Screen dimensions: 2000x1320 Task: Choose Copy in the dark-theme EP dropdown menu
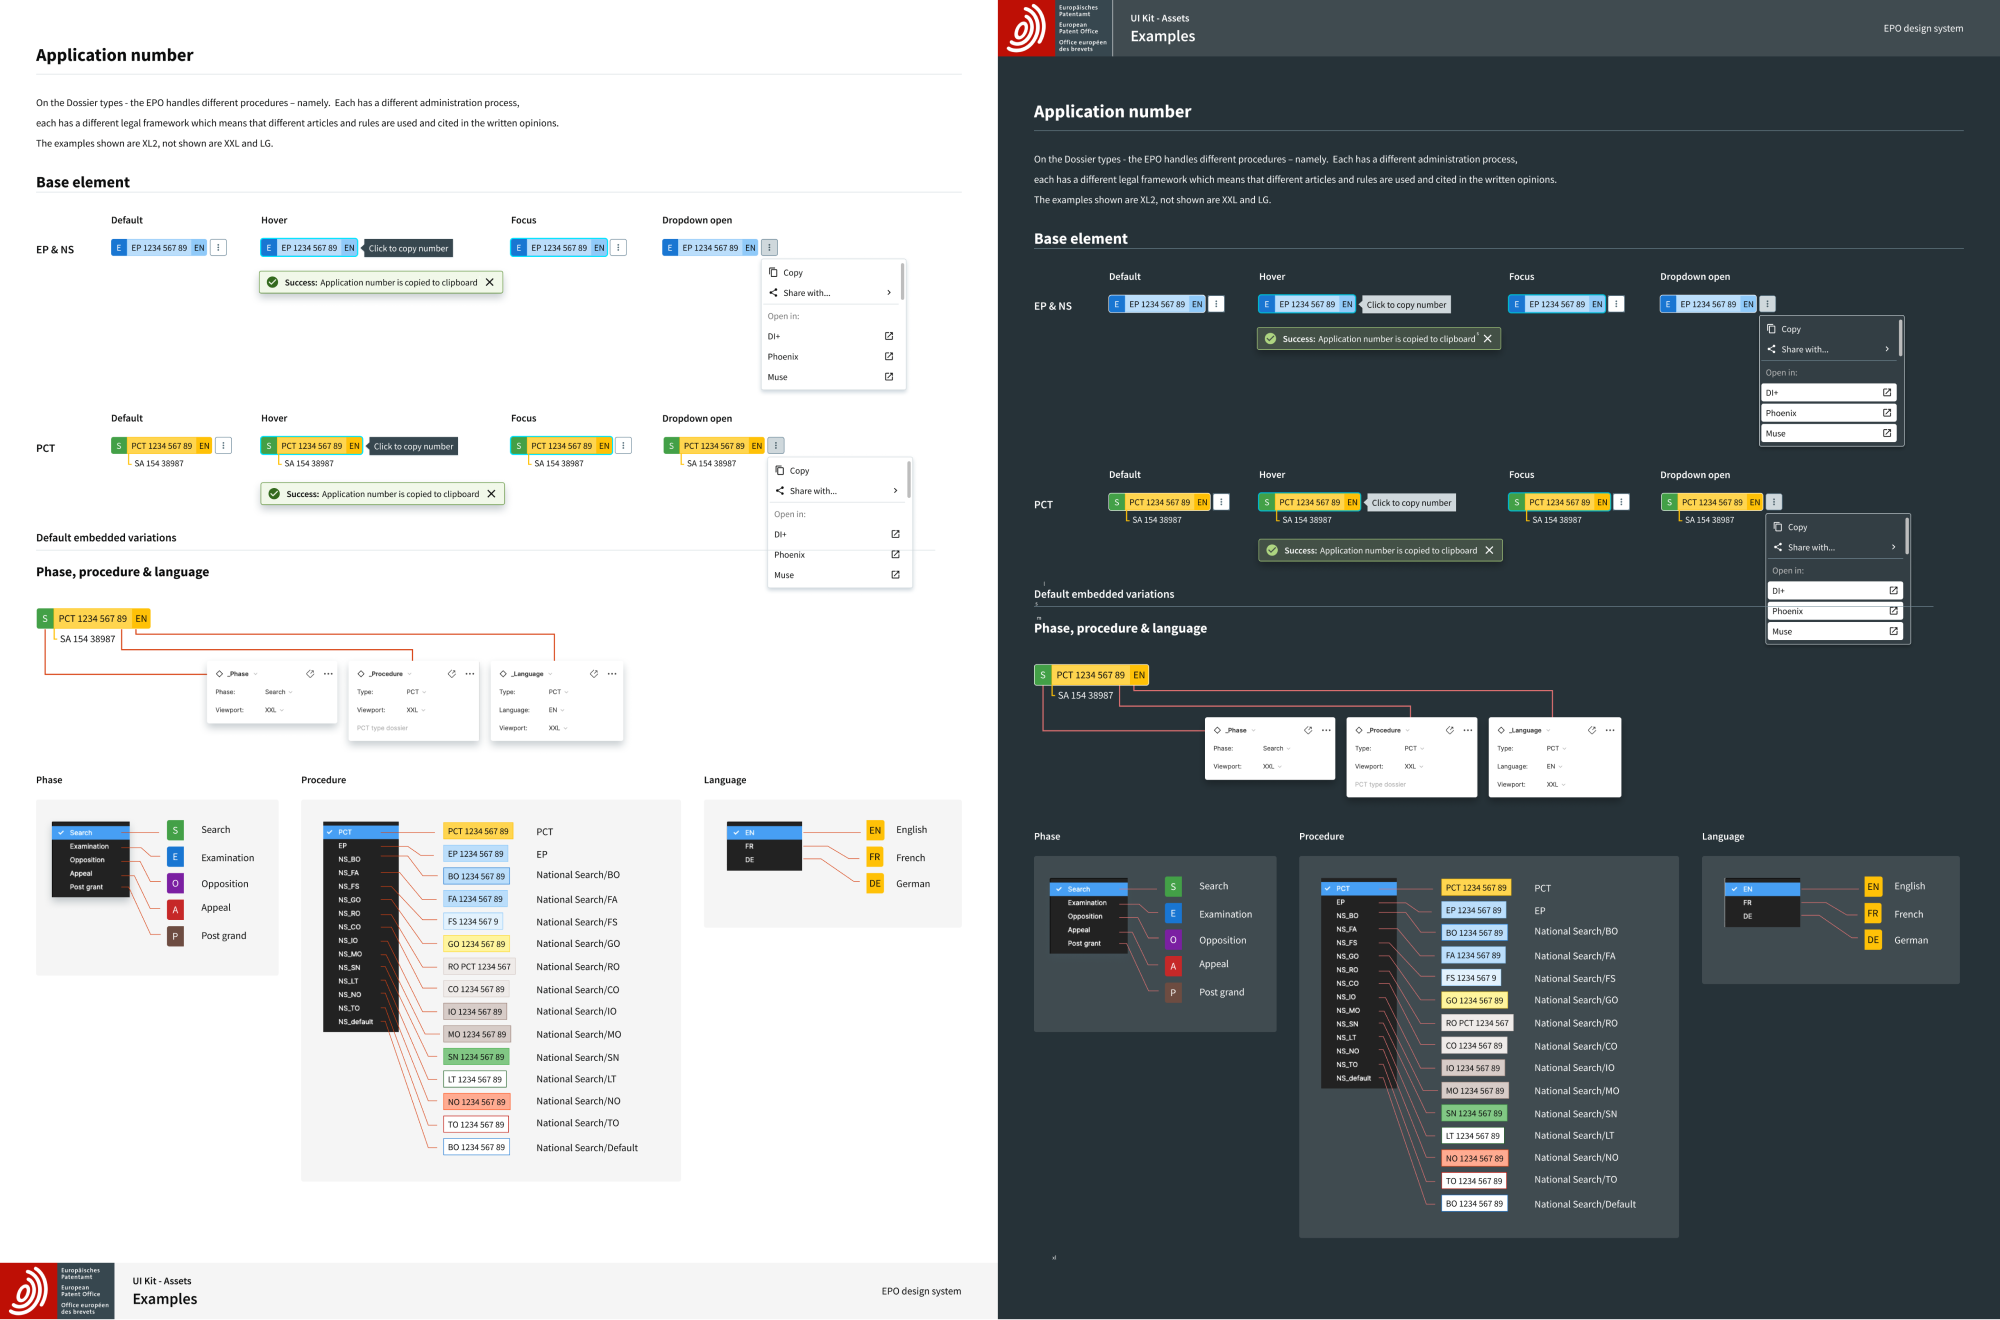(x=1790, y=329)
